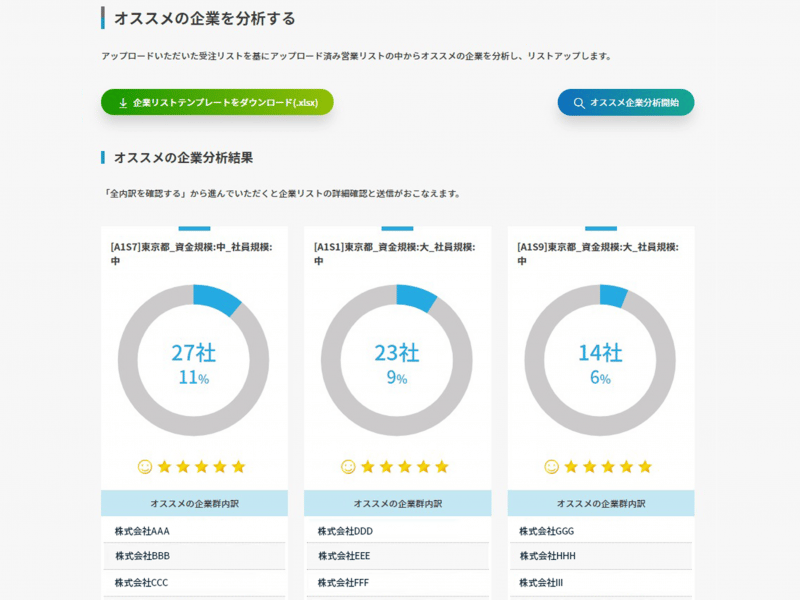Click the 23社 9% donut chart
This screenshot has height=600, width=800.
tap(397, 360)
